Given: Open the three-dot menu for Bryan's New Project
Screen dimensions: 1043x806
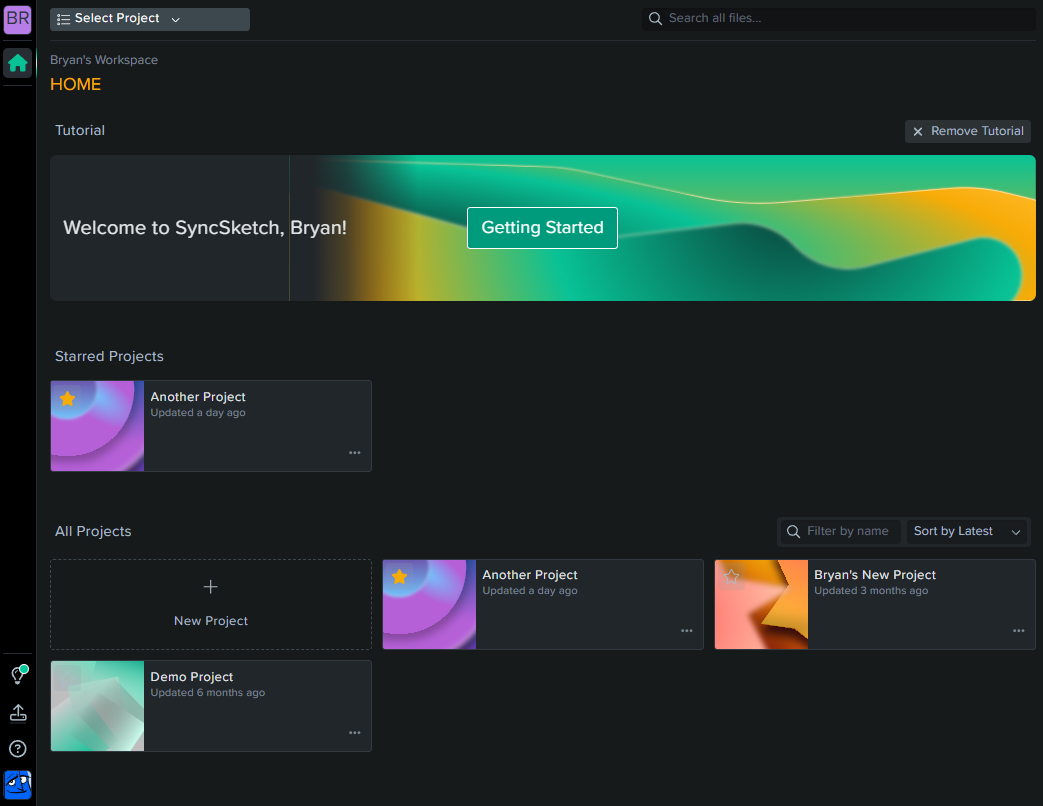Looking at the screenshot, I should click(1018, 630).
